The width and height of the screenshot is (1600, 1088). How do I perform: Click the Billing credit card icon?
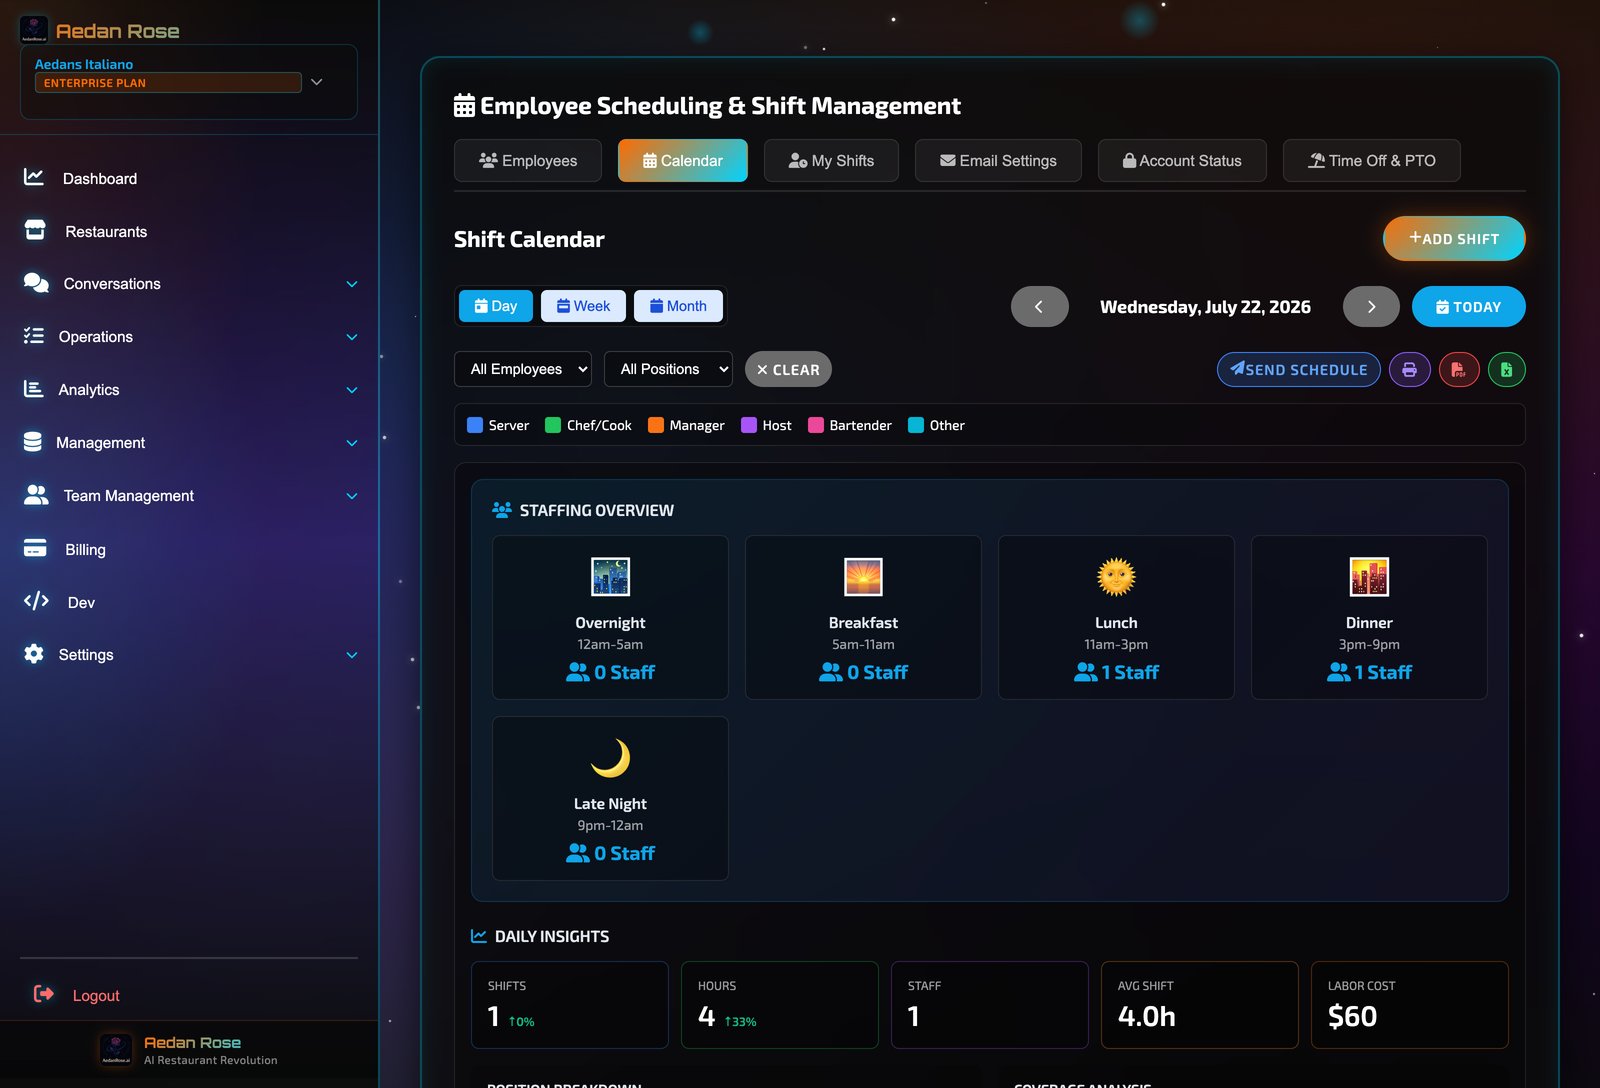(35, 548)
